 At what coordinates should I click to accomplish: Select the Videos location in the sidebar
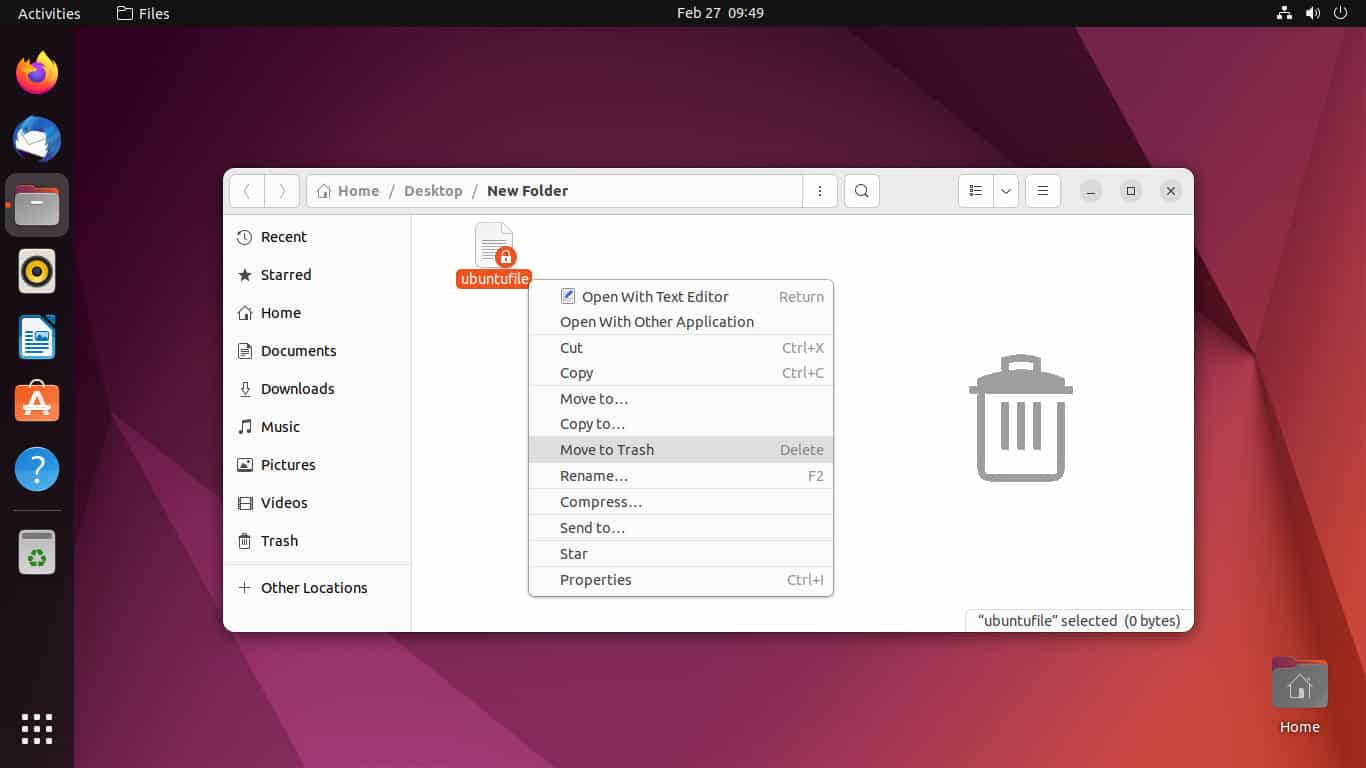(x=284, y=503)
